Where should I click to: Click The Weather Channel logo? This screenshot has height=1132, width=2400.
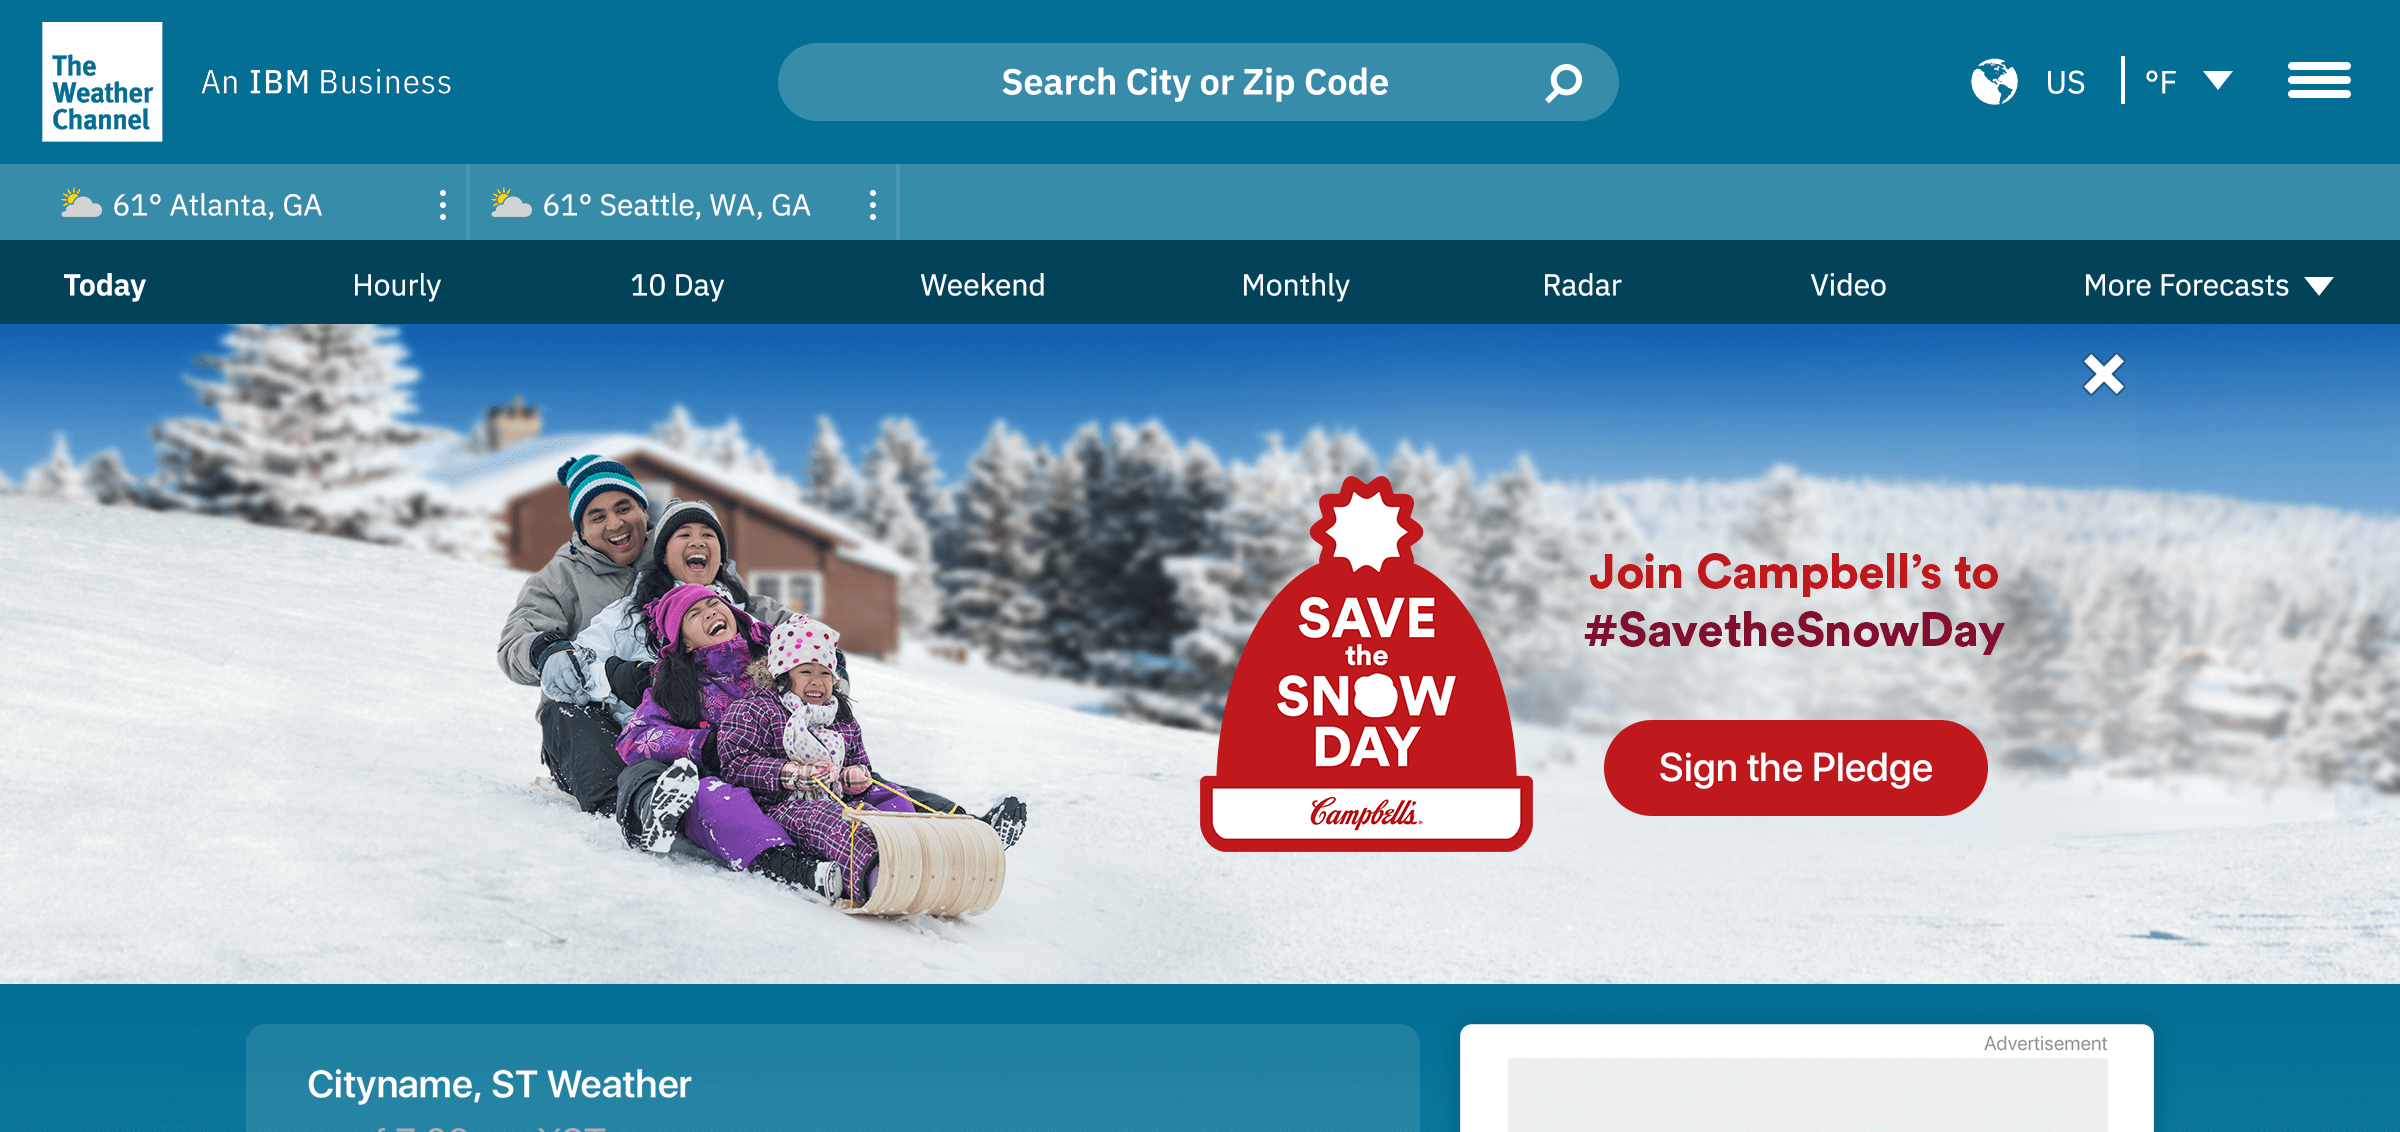(x=102, y=82)
